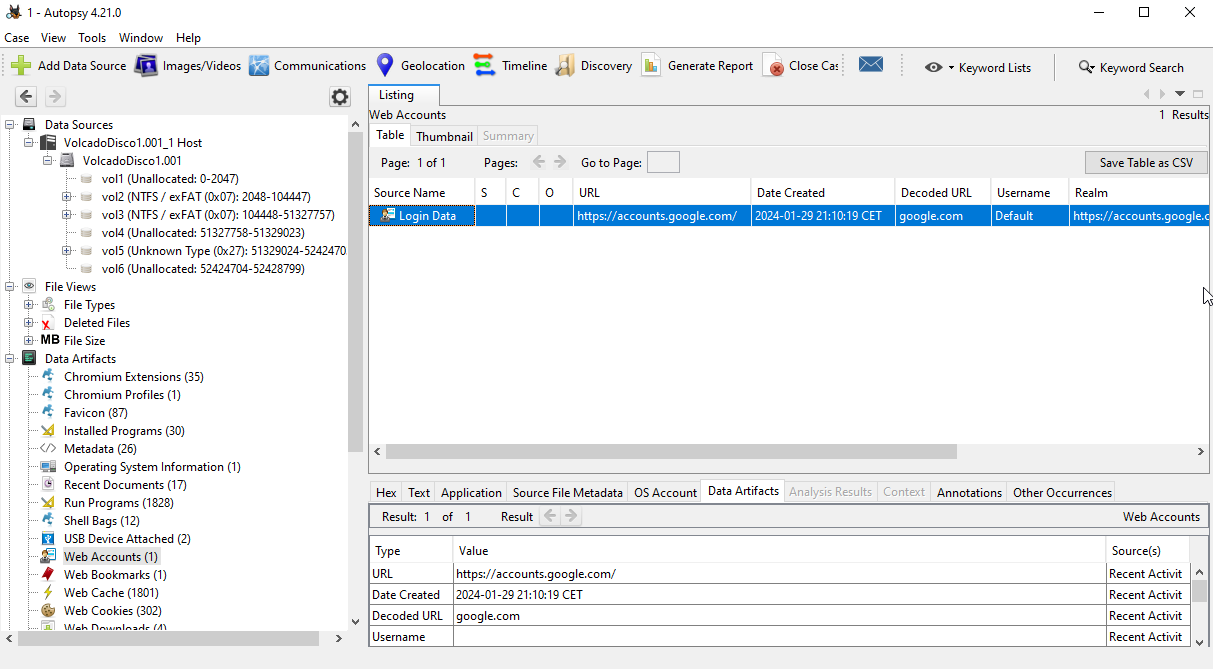Open the Case menu
Image resolution: width=1213 pixels, height=669 pixels.
16,38
